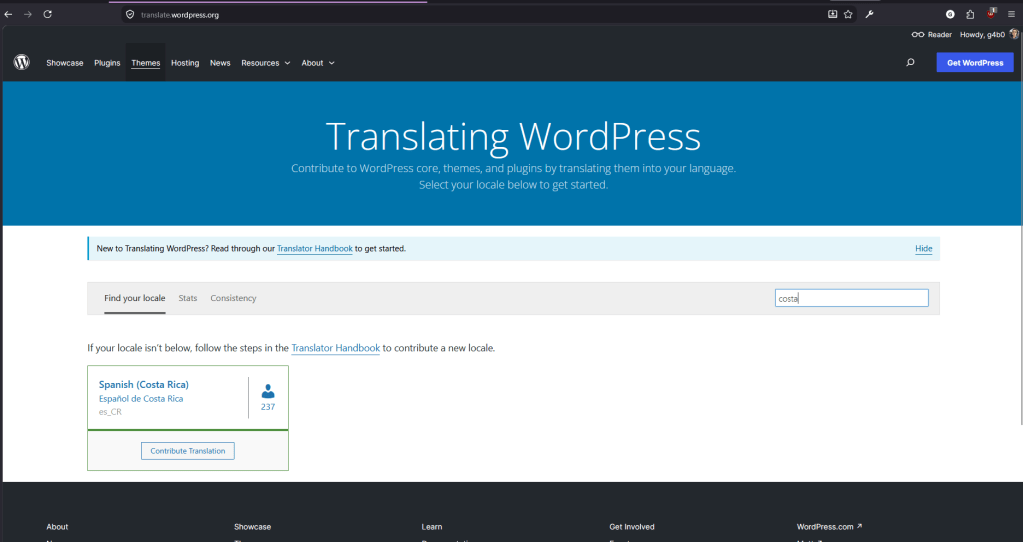Screen dimensions: 1023x542
Task: Open Plugins in the top navigation
Action: (x=107, y=63)
